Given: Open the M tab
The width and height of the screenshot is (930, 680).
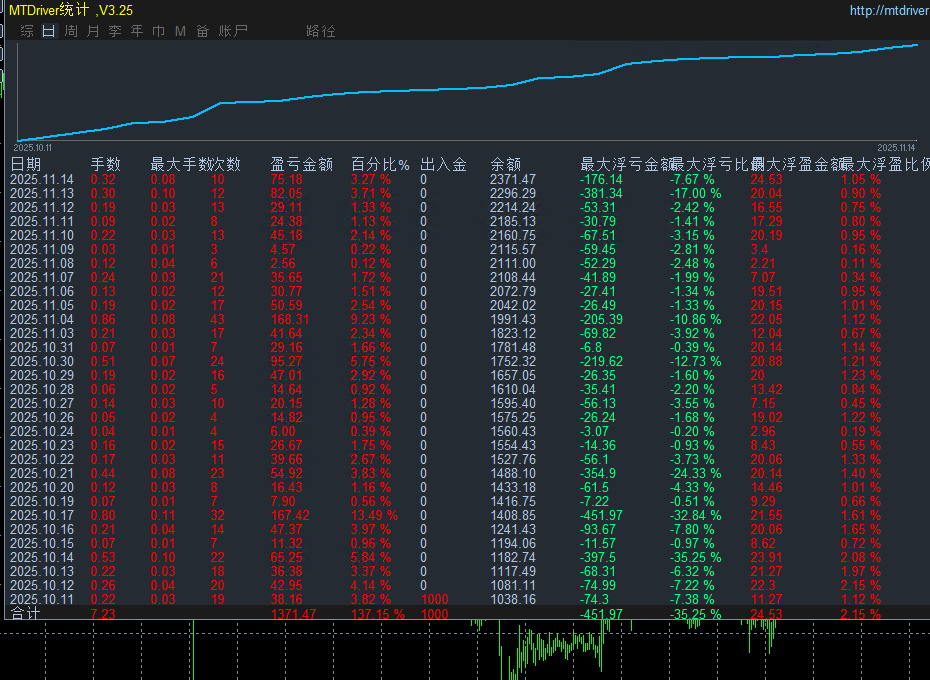Looking at the screenshot, I should (180, 31).
